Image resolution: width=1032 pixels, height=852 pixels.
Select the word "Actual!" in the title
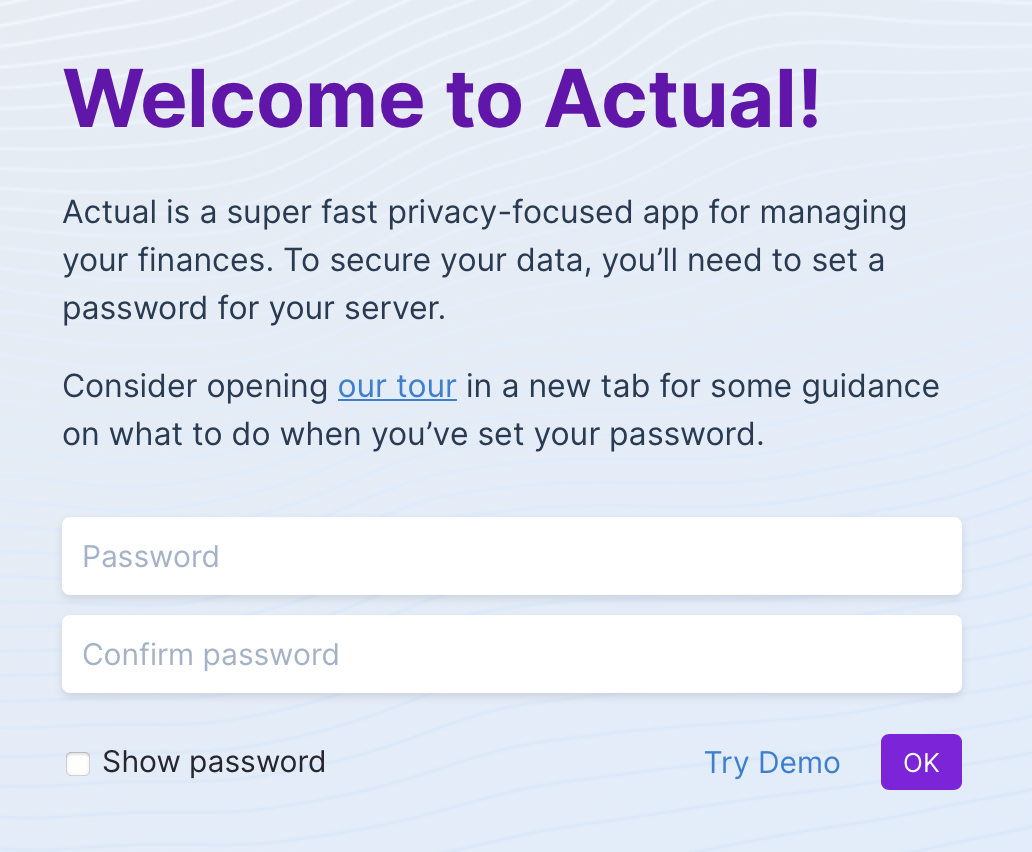click(x=683, y=98)
